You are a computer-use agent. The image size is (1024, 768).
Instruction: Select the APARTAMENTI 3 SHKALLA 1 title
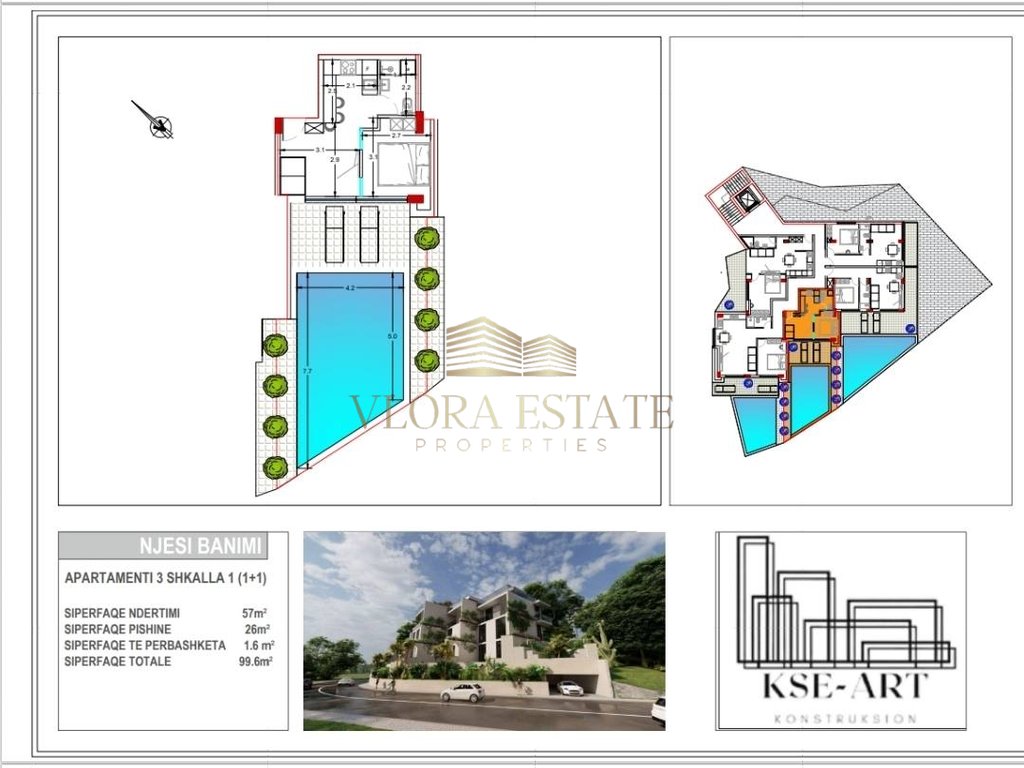165,578
